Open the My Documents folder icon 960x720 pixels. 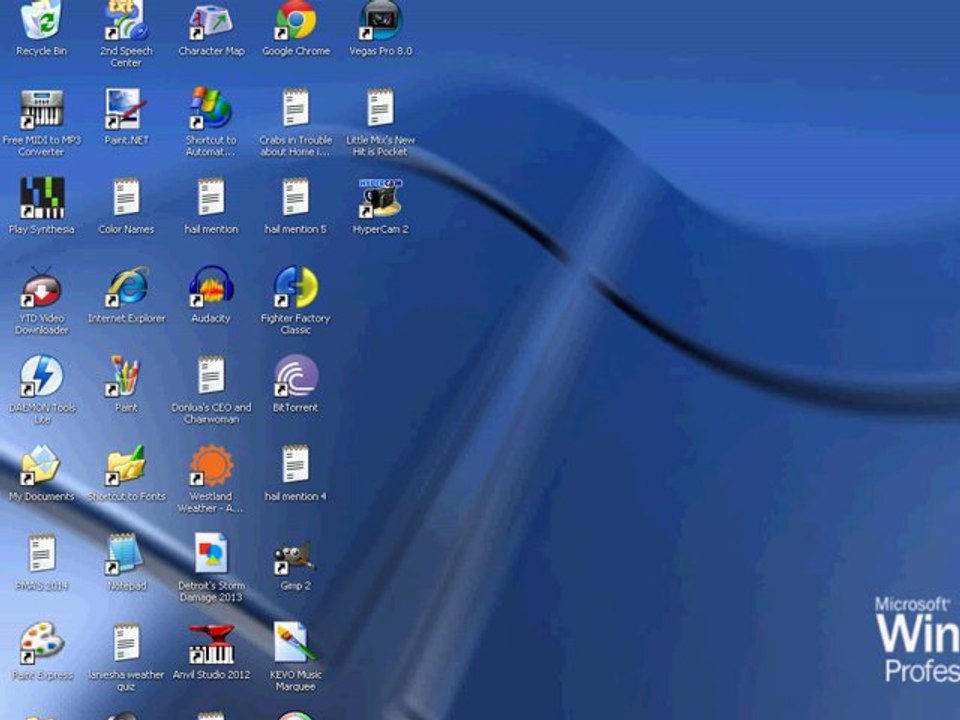[x=42, y=465]
